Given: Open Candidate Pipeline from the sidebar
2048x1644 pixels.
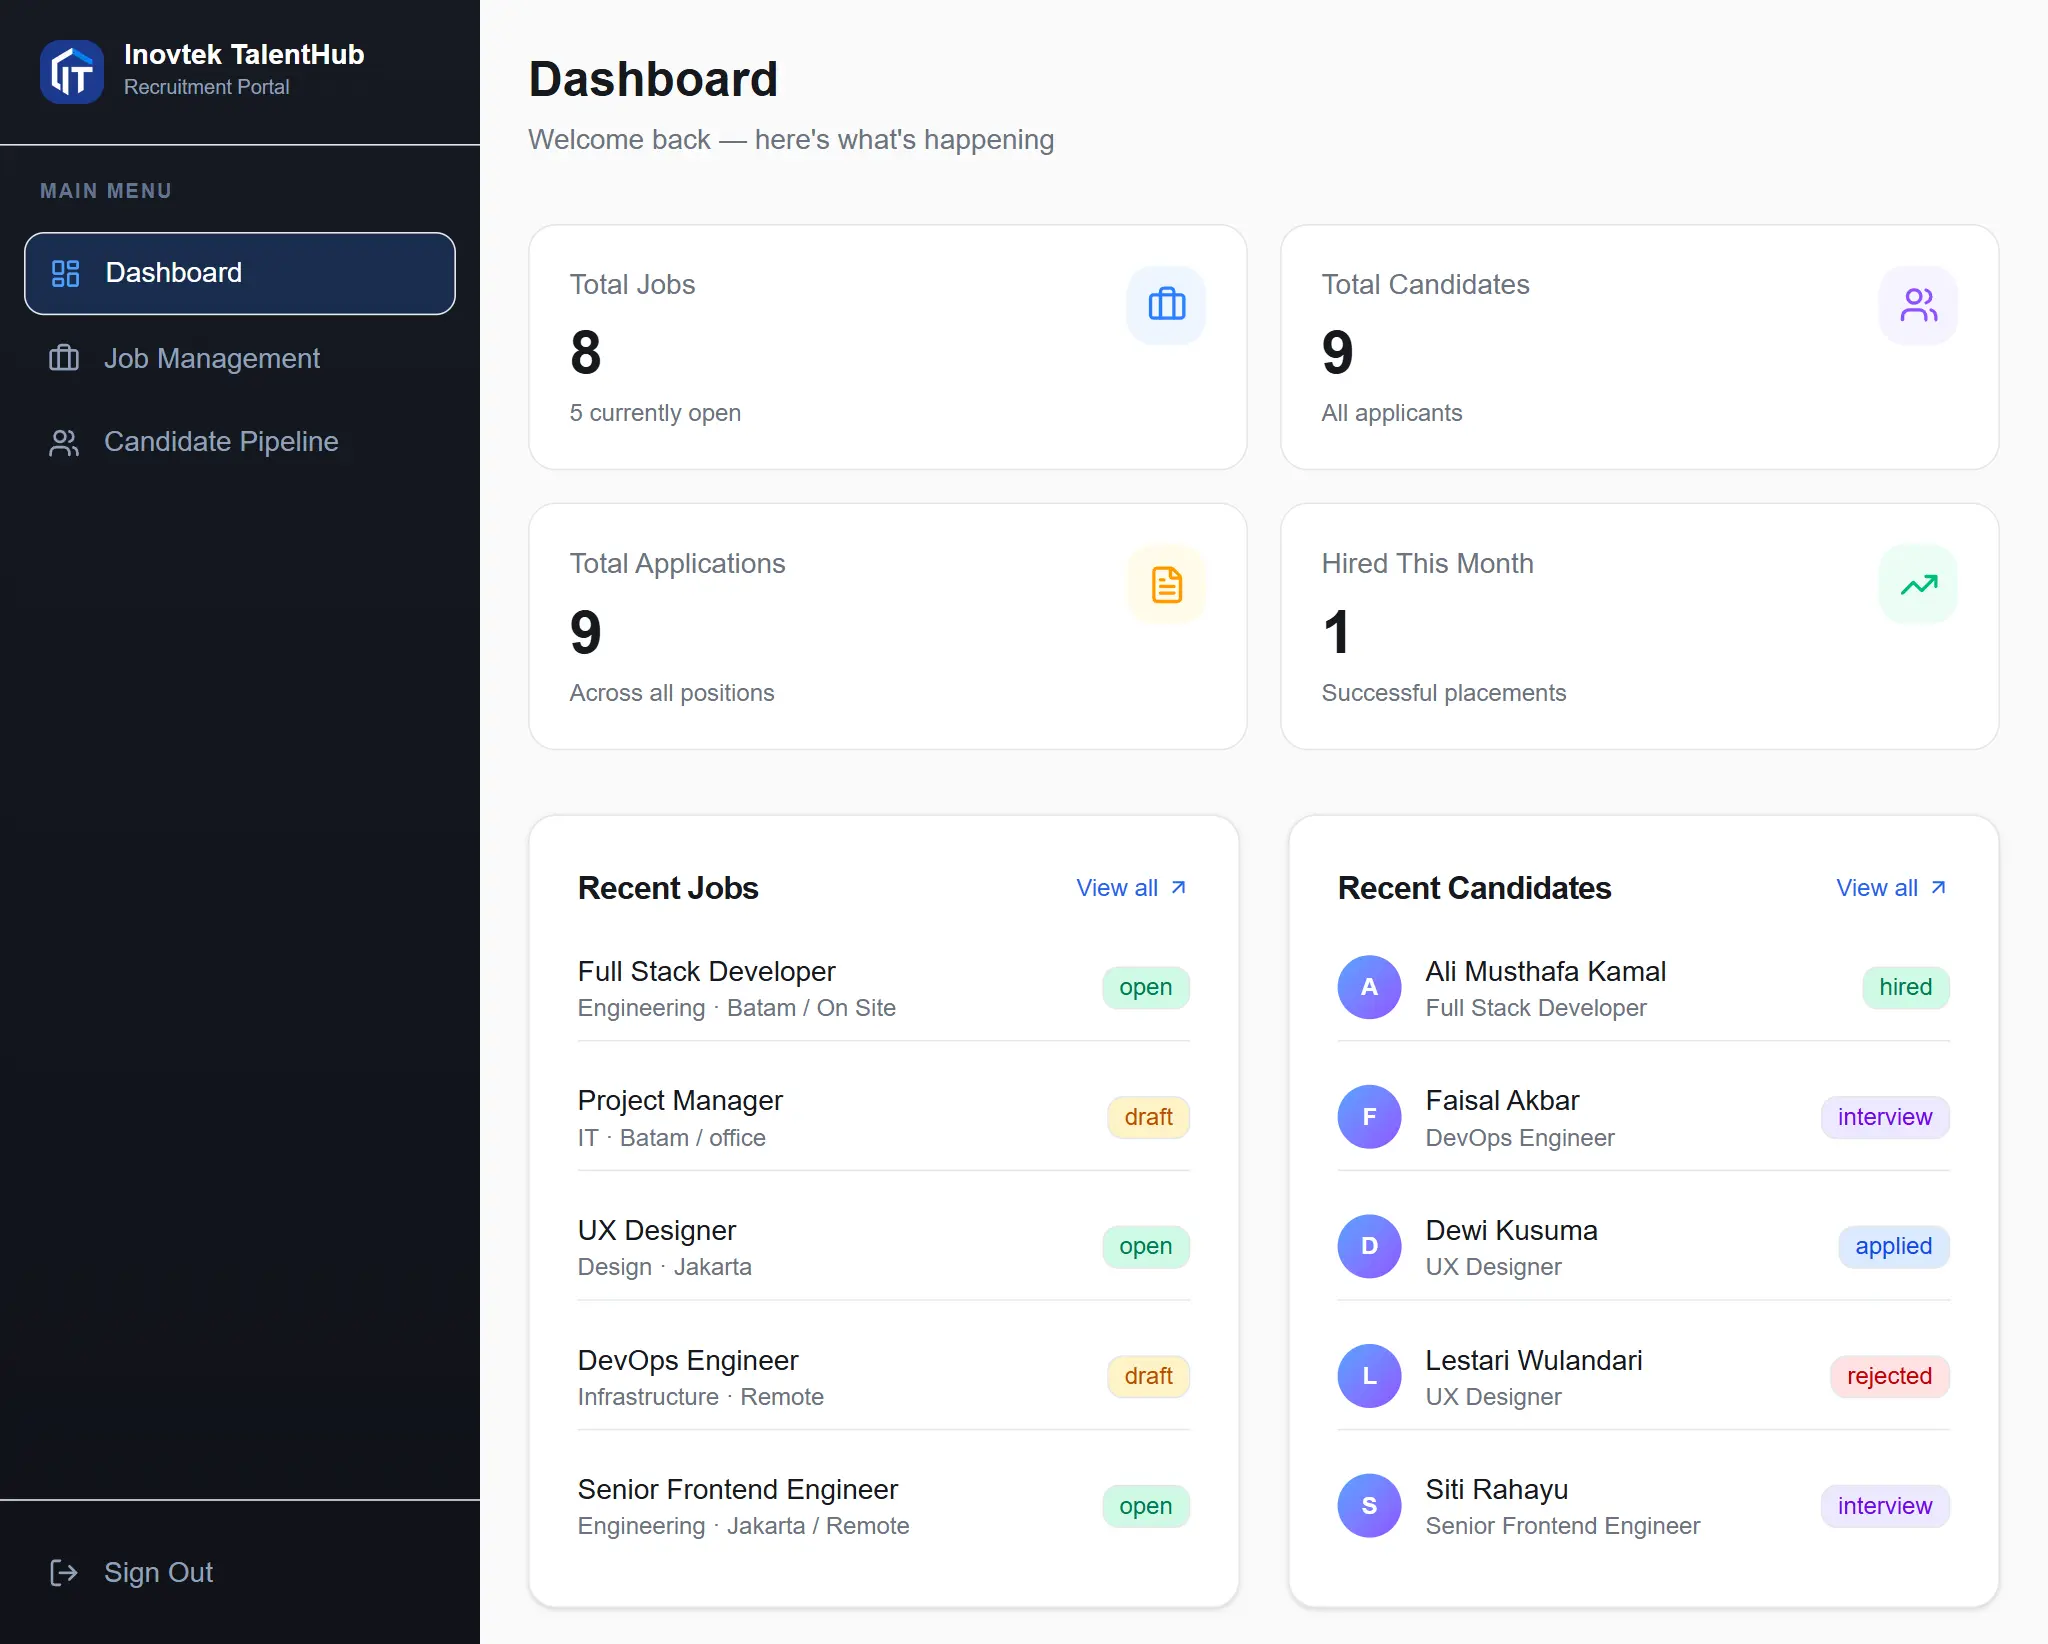Looking at the screenshot, I should tap(240, 442).
